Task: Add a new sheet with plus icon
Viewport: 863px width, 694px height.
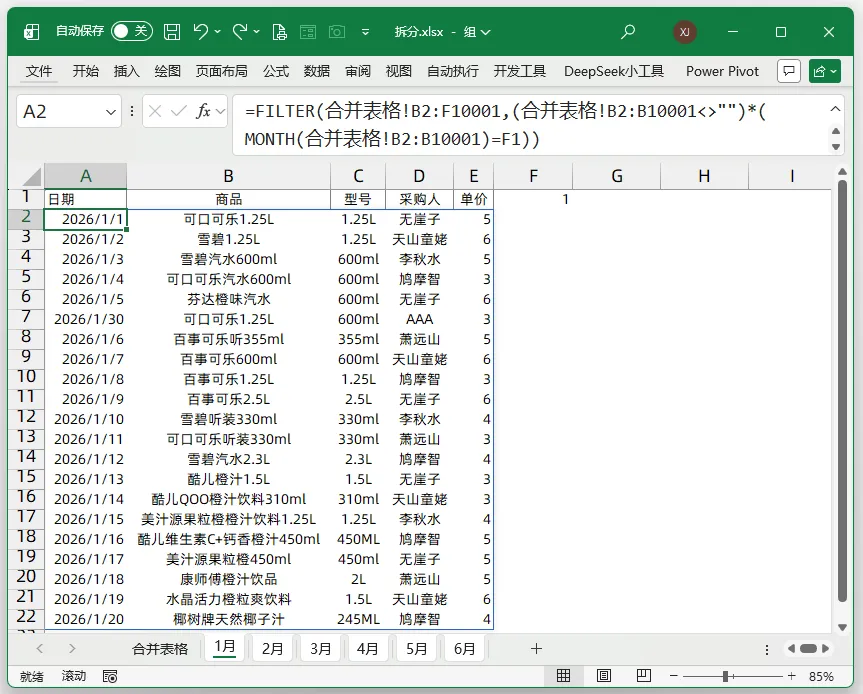Action: [537, 649]
